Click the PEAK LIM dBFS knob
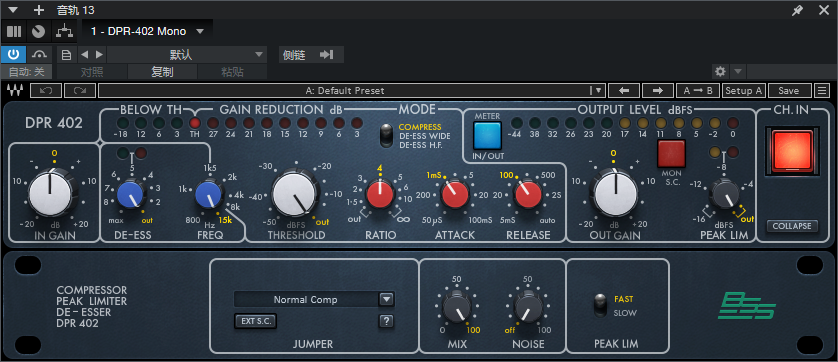838x362 pixels. [x=724, y=194]
